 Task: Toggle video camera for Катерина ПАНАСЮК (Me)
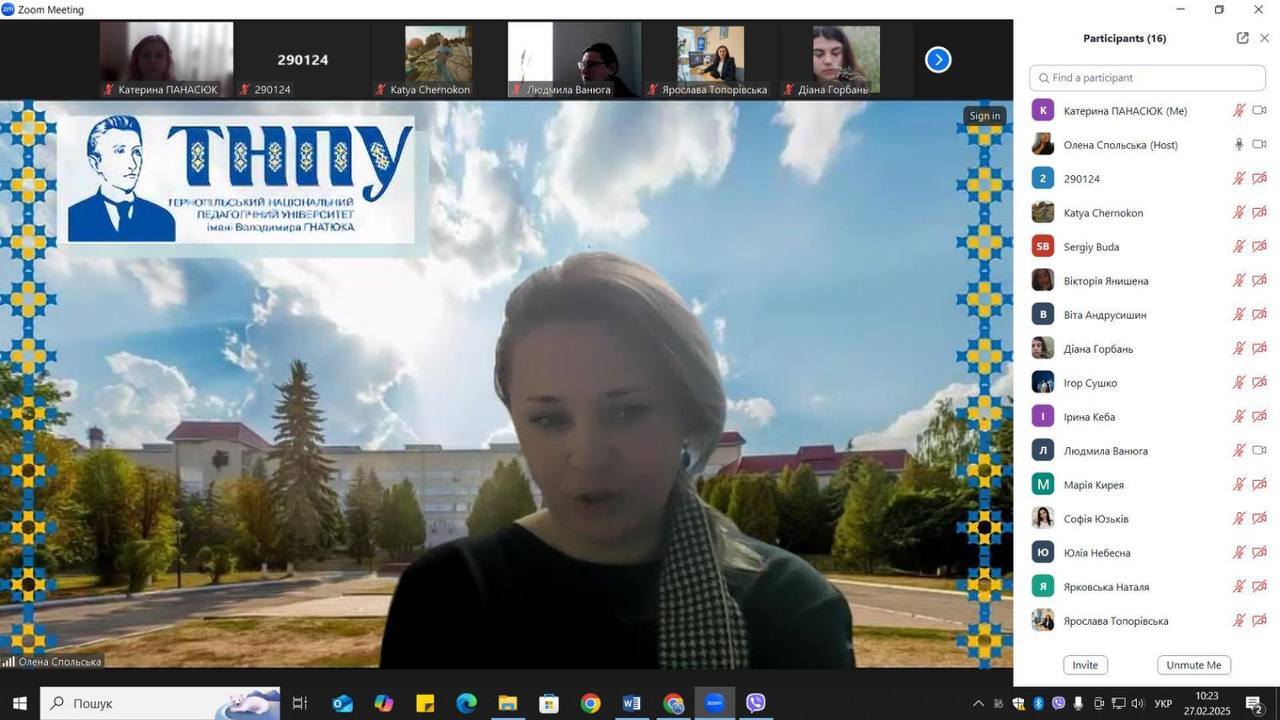(1260, 111)
